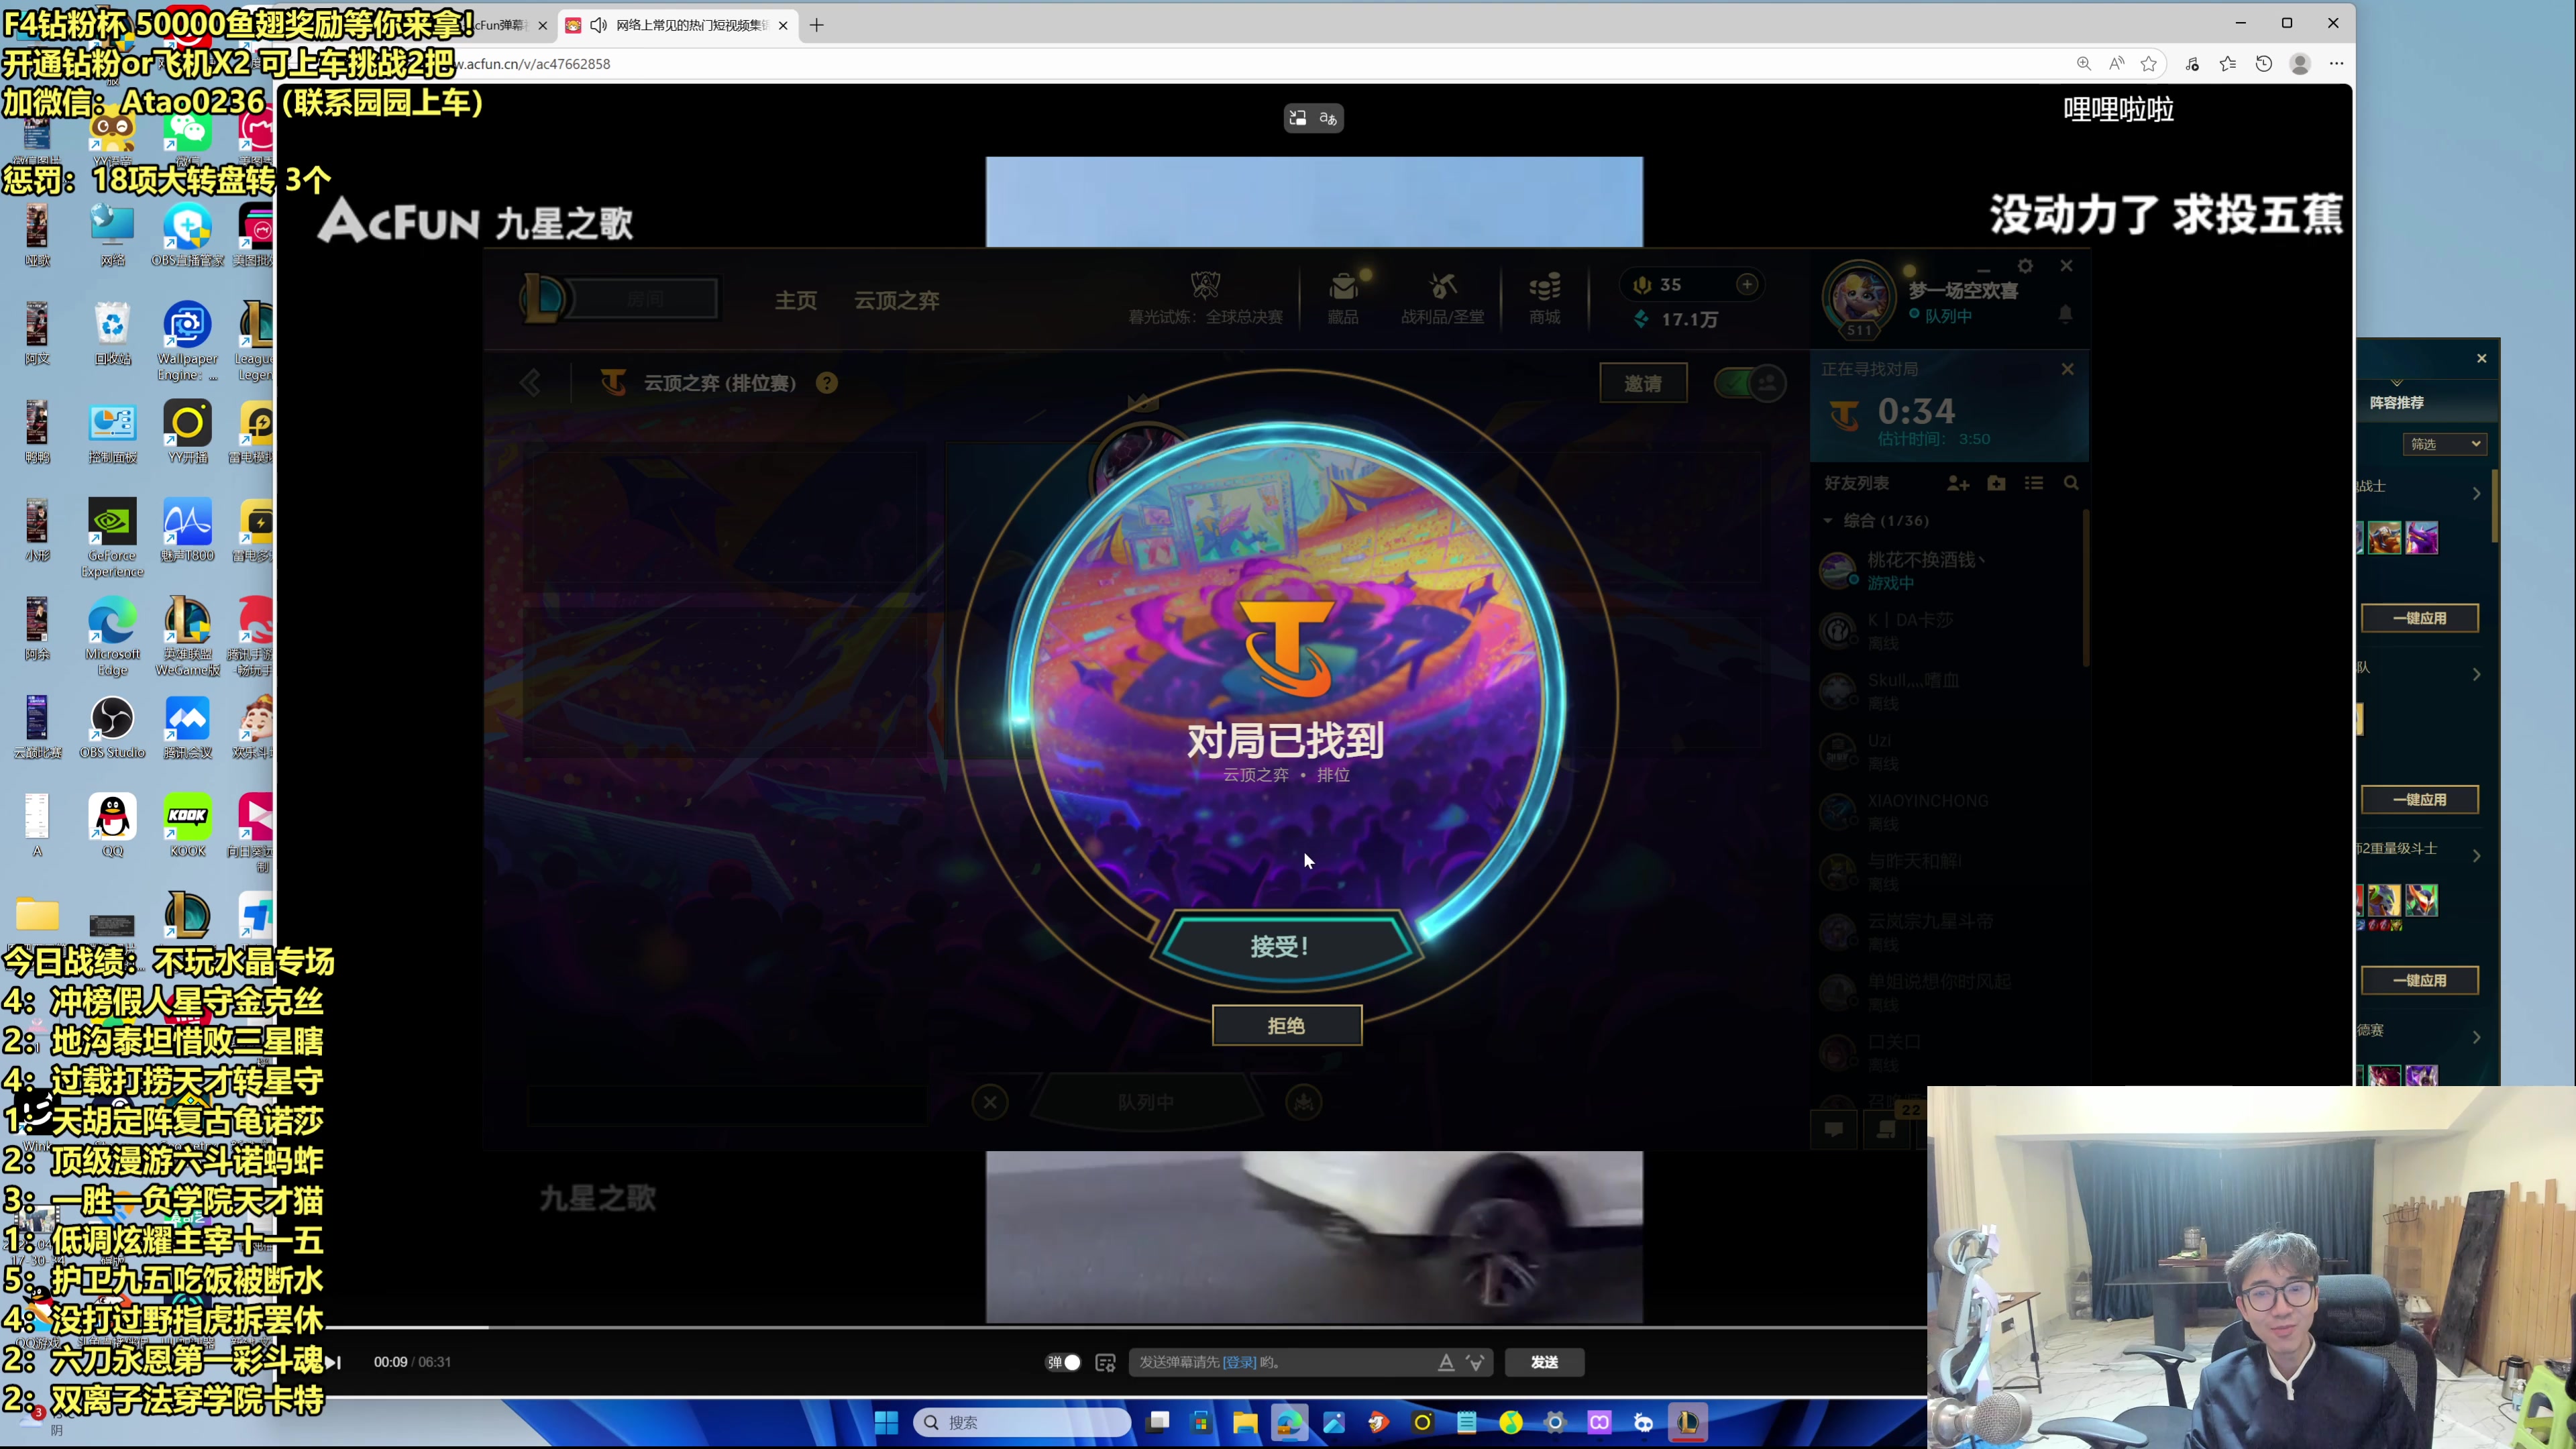2576x1449 pixels.
Task: Expand the 2重量级斗士 comp chevron
Action: point(2477,856)
